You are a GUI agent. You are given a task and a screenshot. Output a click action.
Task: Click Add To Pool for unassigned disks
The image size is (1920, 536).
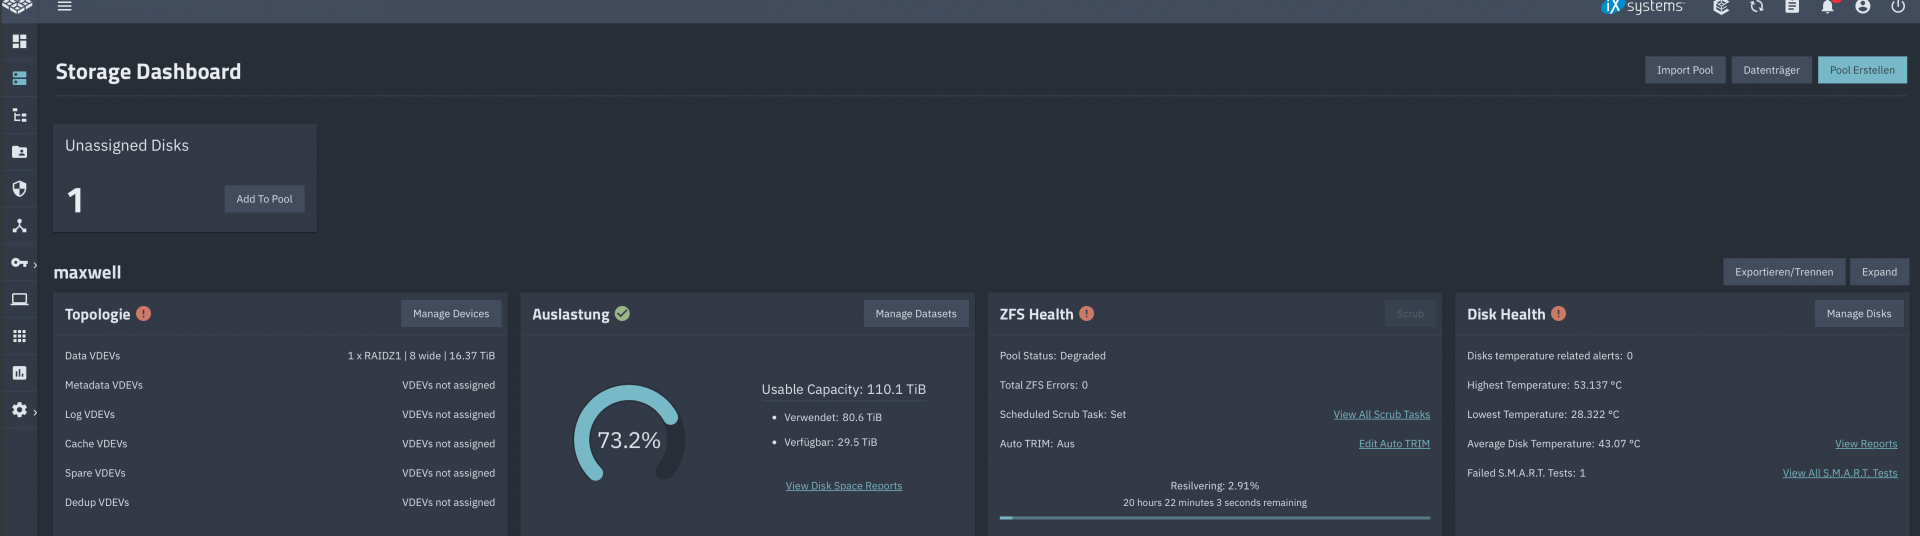click(264, 199)
